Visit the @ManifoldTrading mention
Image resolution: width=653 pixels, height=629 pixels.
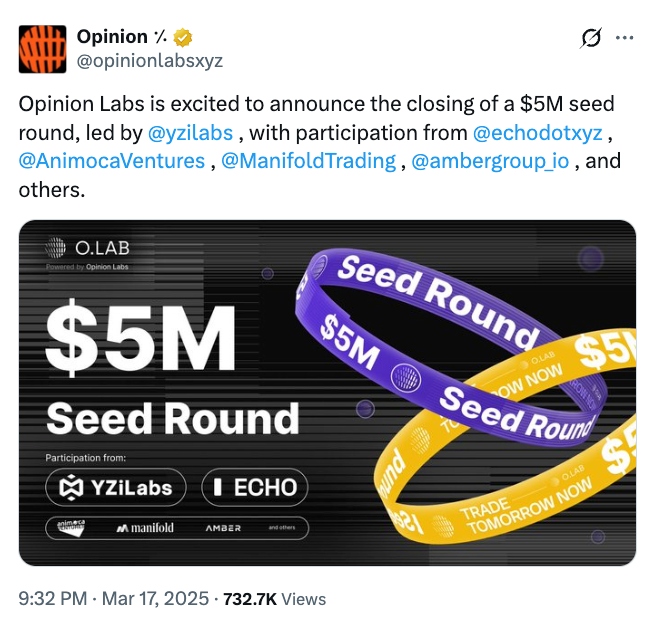pos(308,160)
